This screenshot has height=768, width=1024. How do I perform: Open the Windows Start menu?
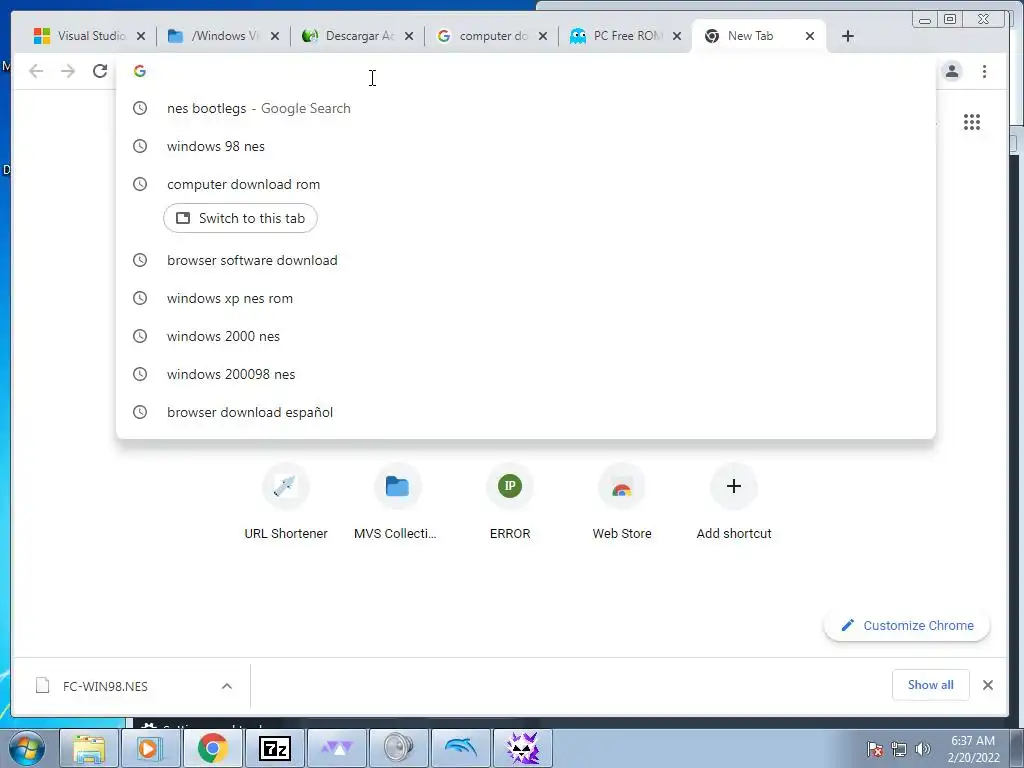[x=26, y=748]
